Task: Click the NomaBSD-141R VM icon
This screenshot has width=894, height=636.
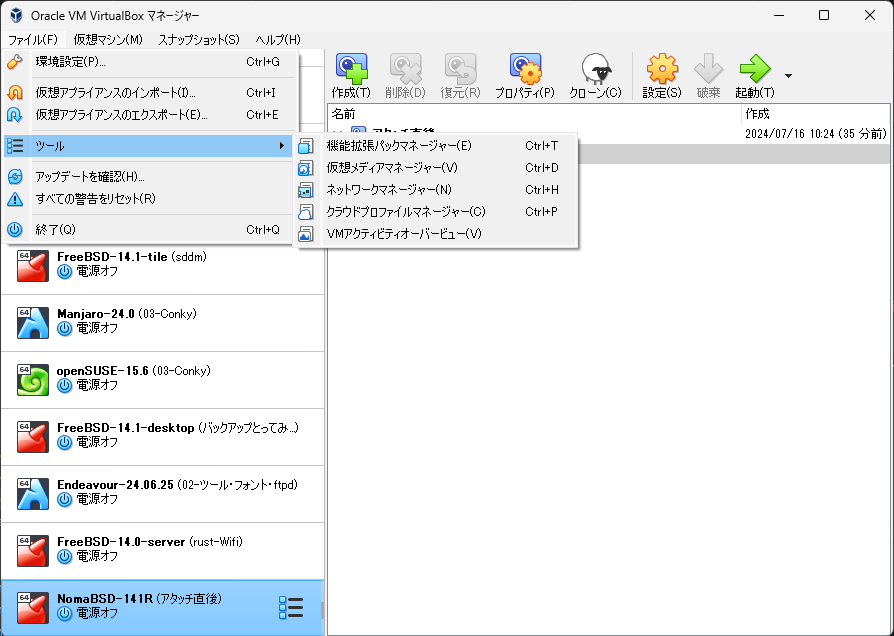Action: pyautogui.click(x=32, y=608)
